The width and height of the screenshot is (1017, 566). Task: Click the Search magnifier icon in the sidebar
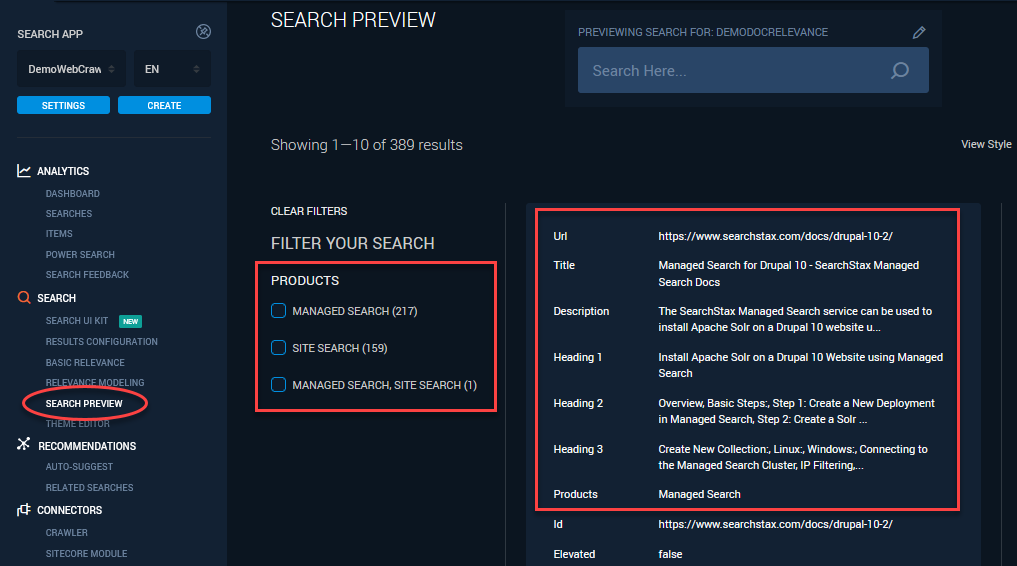point(24,298)
